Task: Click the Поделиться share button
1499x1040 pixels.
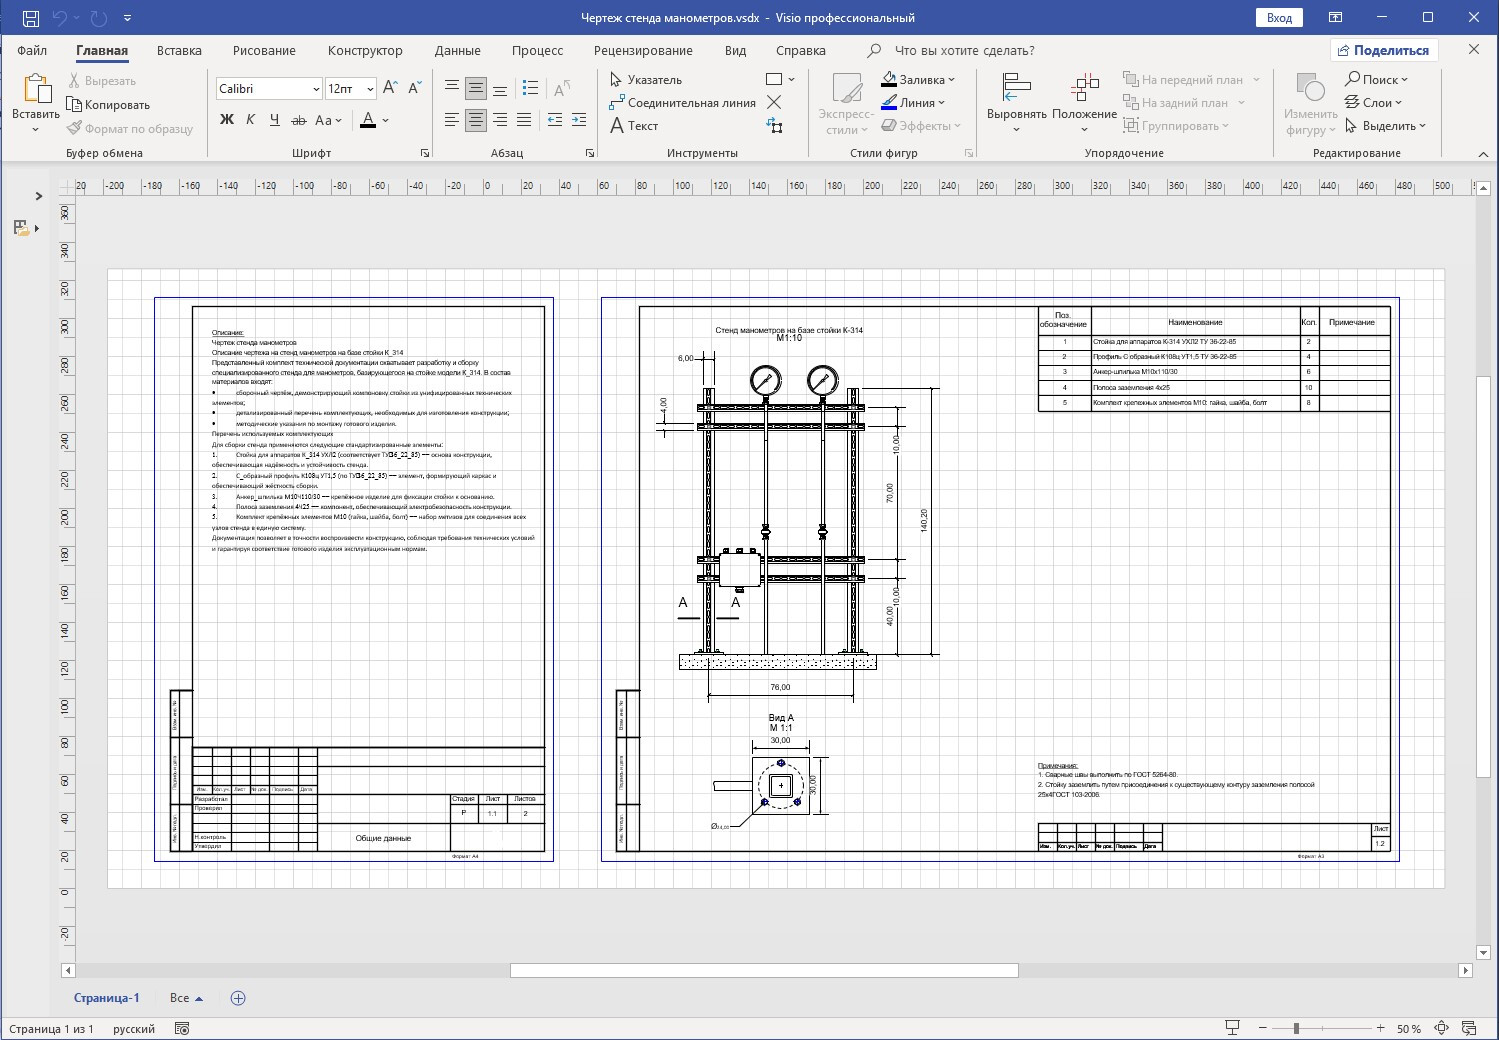Action: (1383, 50)
